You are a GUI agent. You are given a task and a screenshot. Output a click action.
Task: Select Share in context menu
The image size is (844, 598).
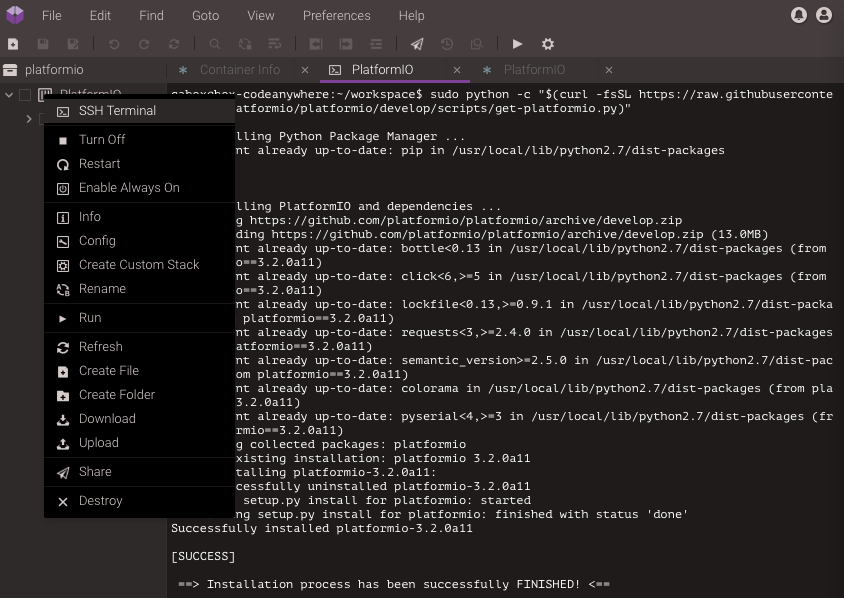click(139, 472)
